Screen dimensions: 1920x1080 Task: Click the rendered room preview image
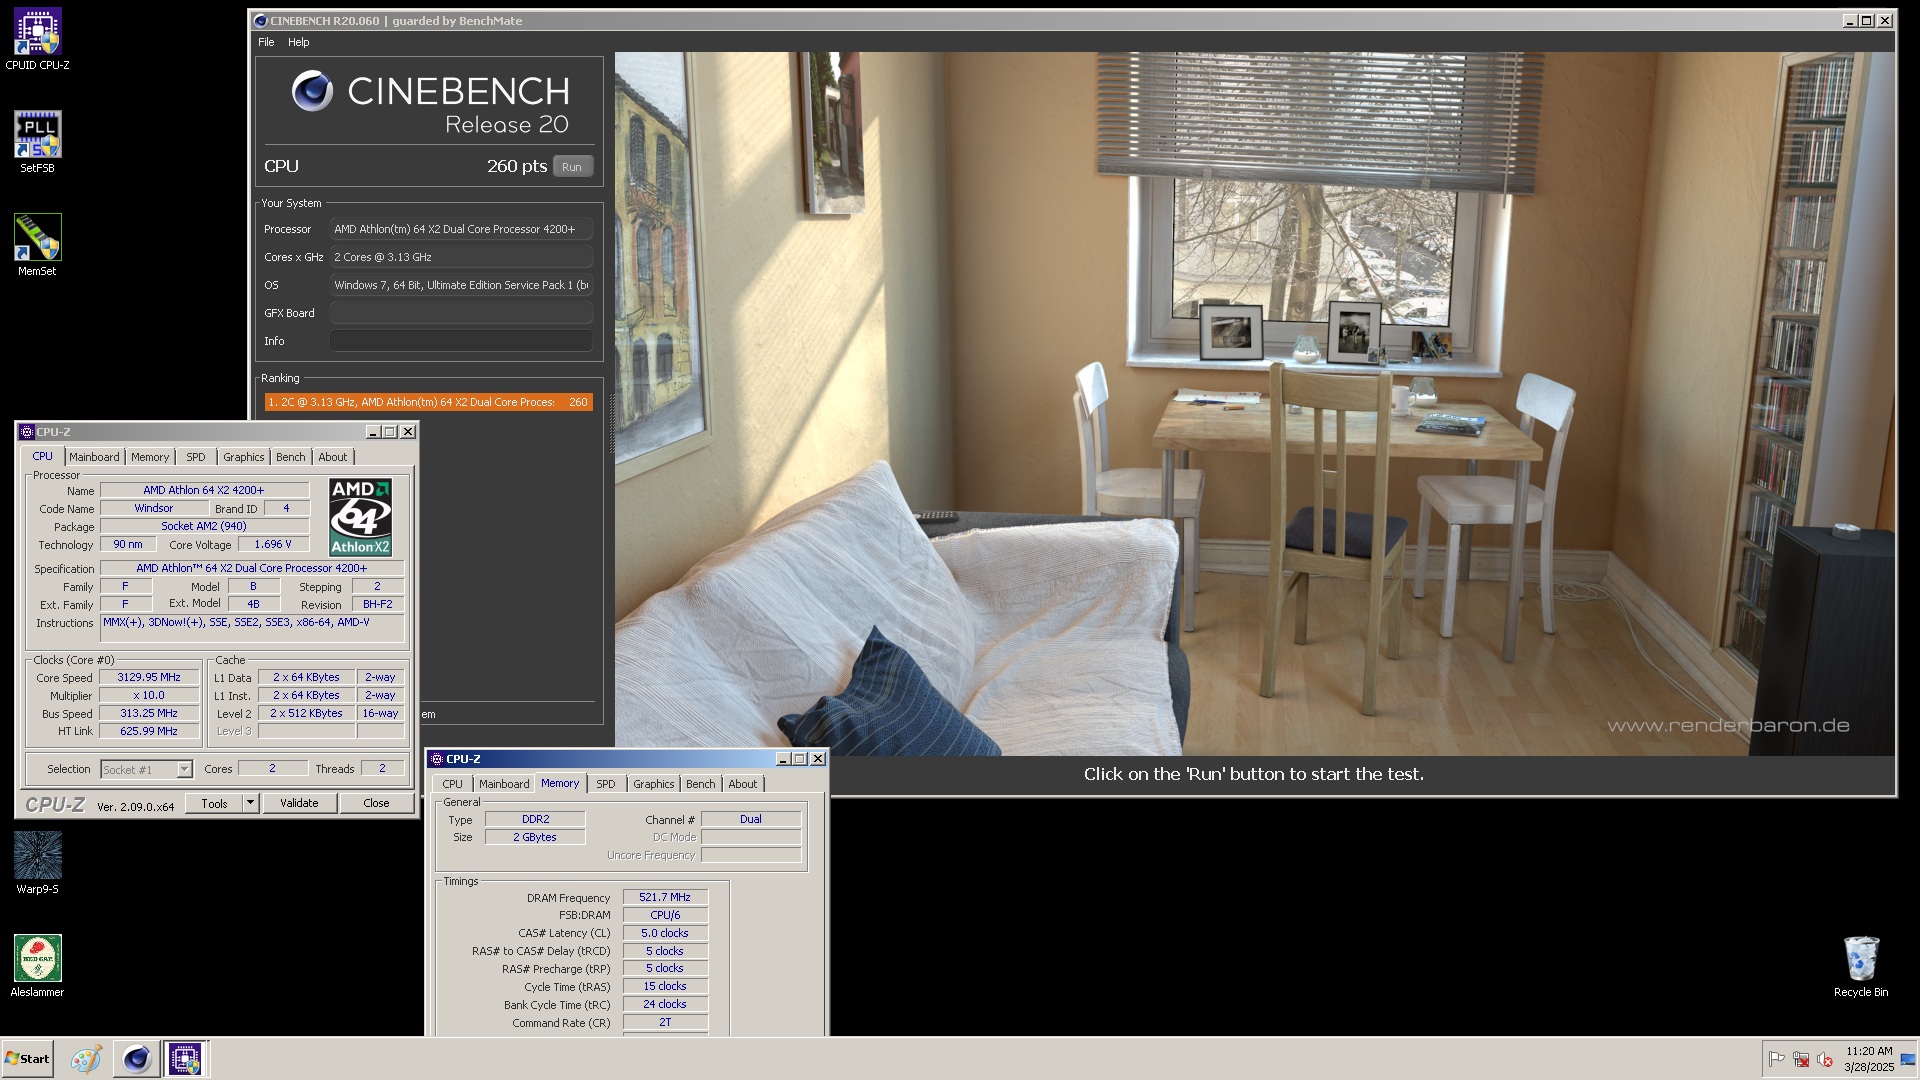(x=1254, y=404)
